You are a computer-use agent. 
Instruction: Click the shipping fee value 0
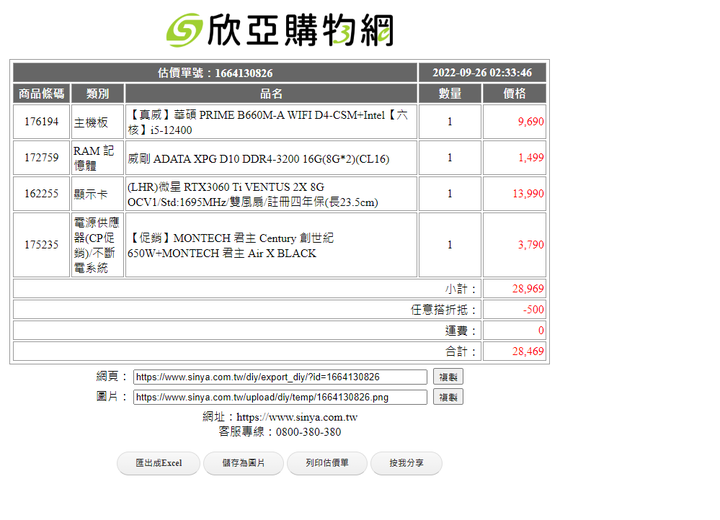[541, 330]
